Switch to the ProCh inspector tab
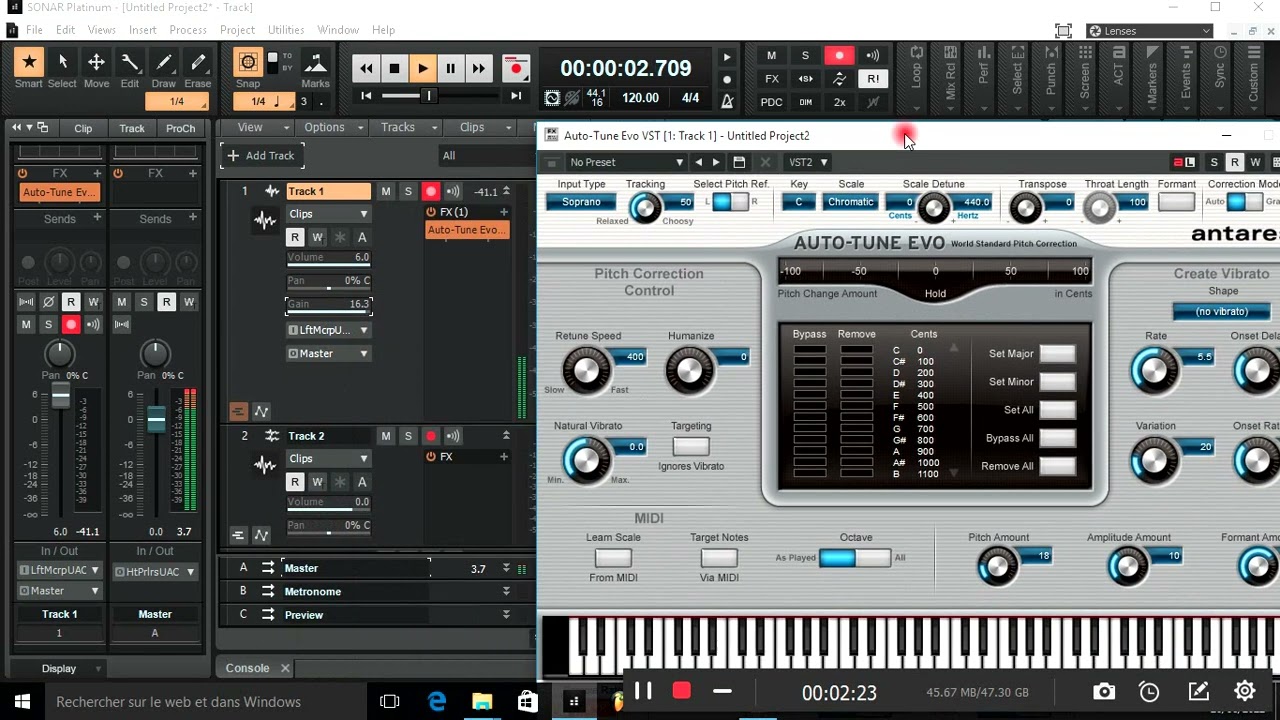This screenshot has height=720, width=1280. click(x=181, y=128)
